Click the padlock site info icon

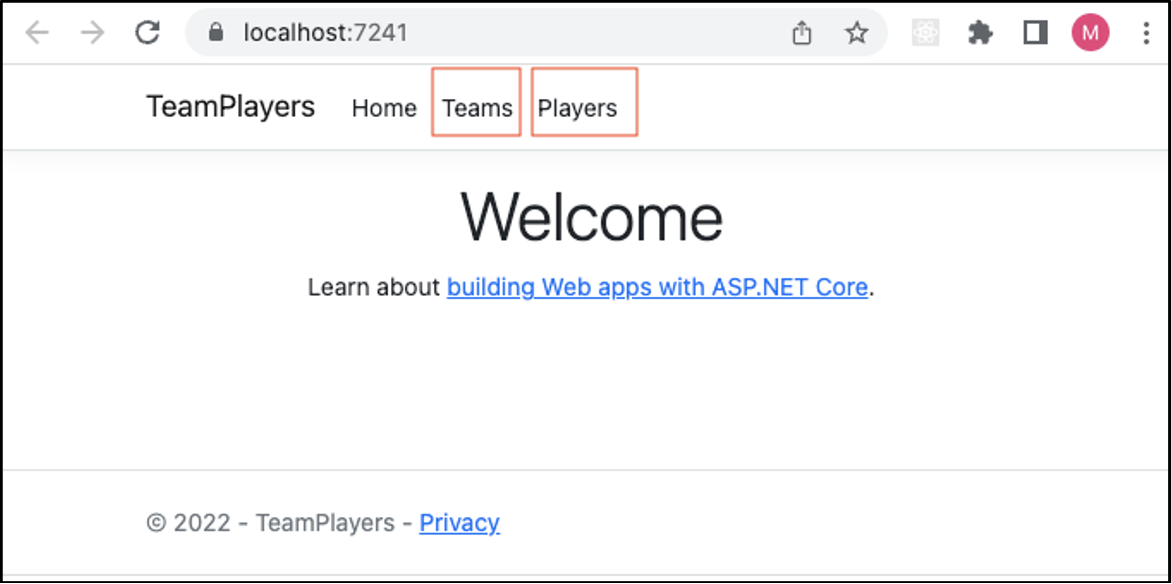(216, 32)
